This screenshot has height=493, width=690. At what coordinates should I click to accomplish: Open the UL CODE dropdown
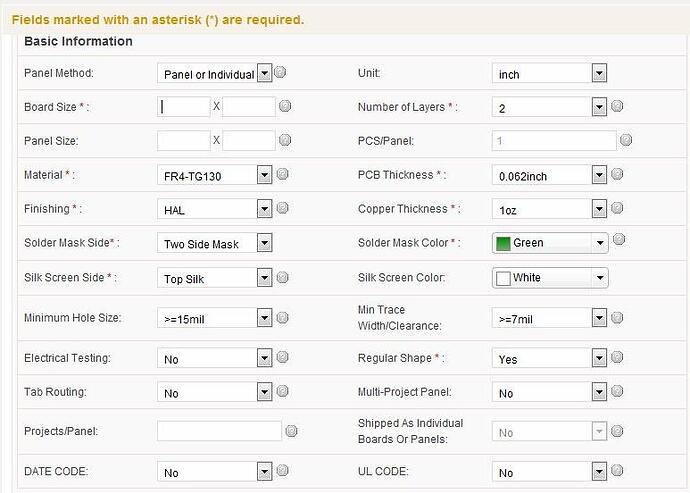(550, 471)
